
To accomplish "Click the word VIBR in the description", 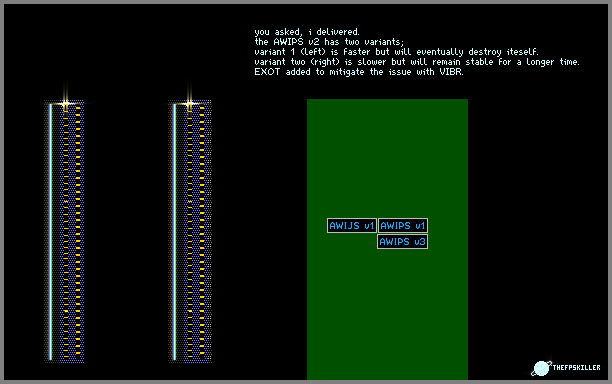I will tap(451, 72).
